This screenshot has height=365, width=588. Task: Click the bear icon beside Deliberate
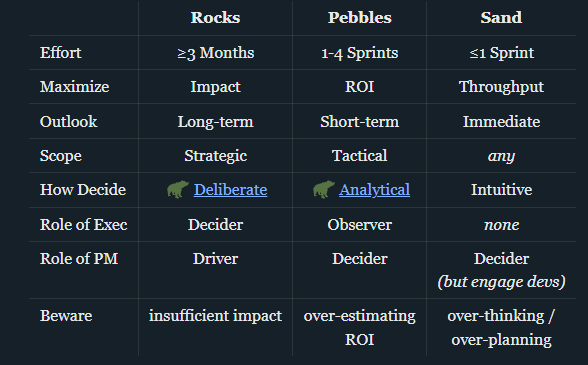178,189
